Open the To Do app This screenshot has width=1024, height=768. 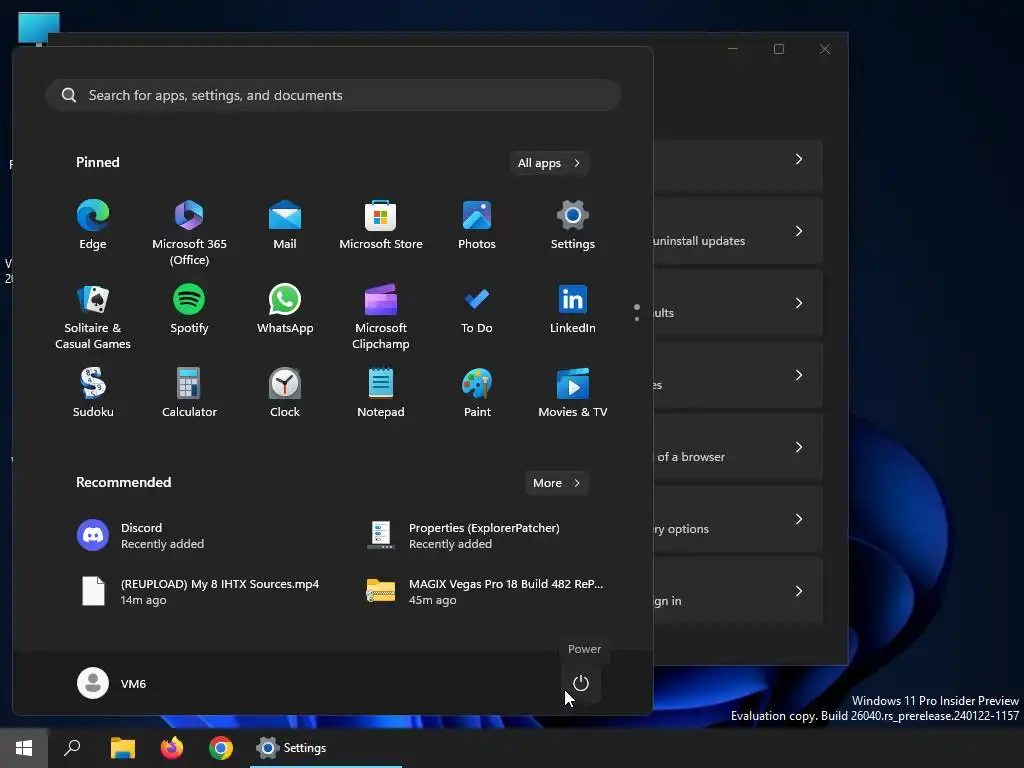point(477,310)
